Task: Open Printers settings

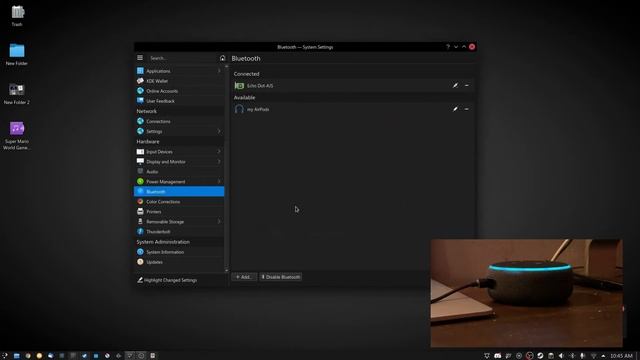Action: click(179, 211)
